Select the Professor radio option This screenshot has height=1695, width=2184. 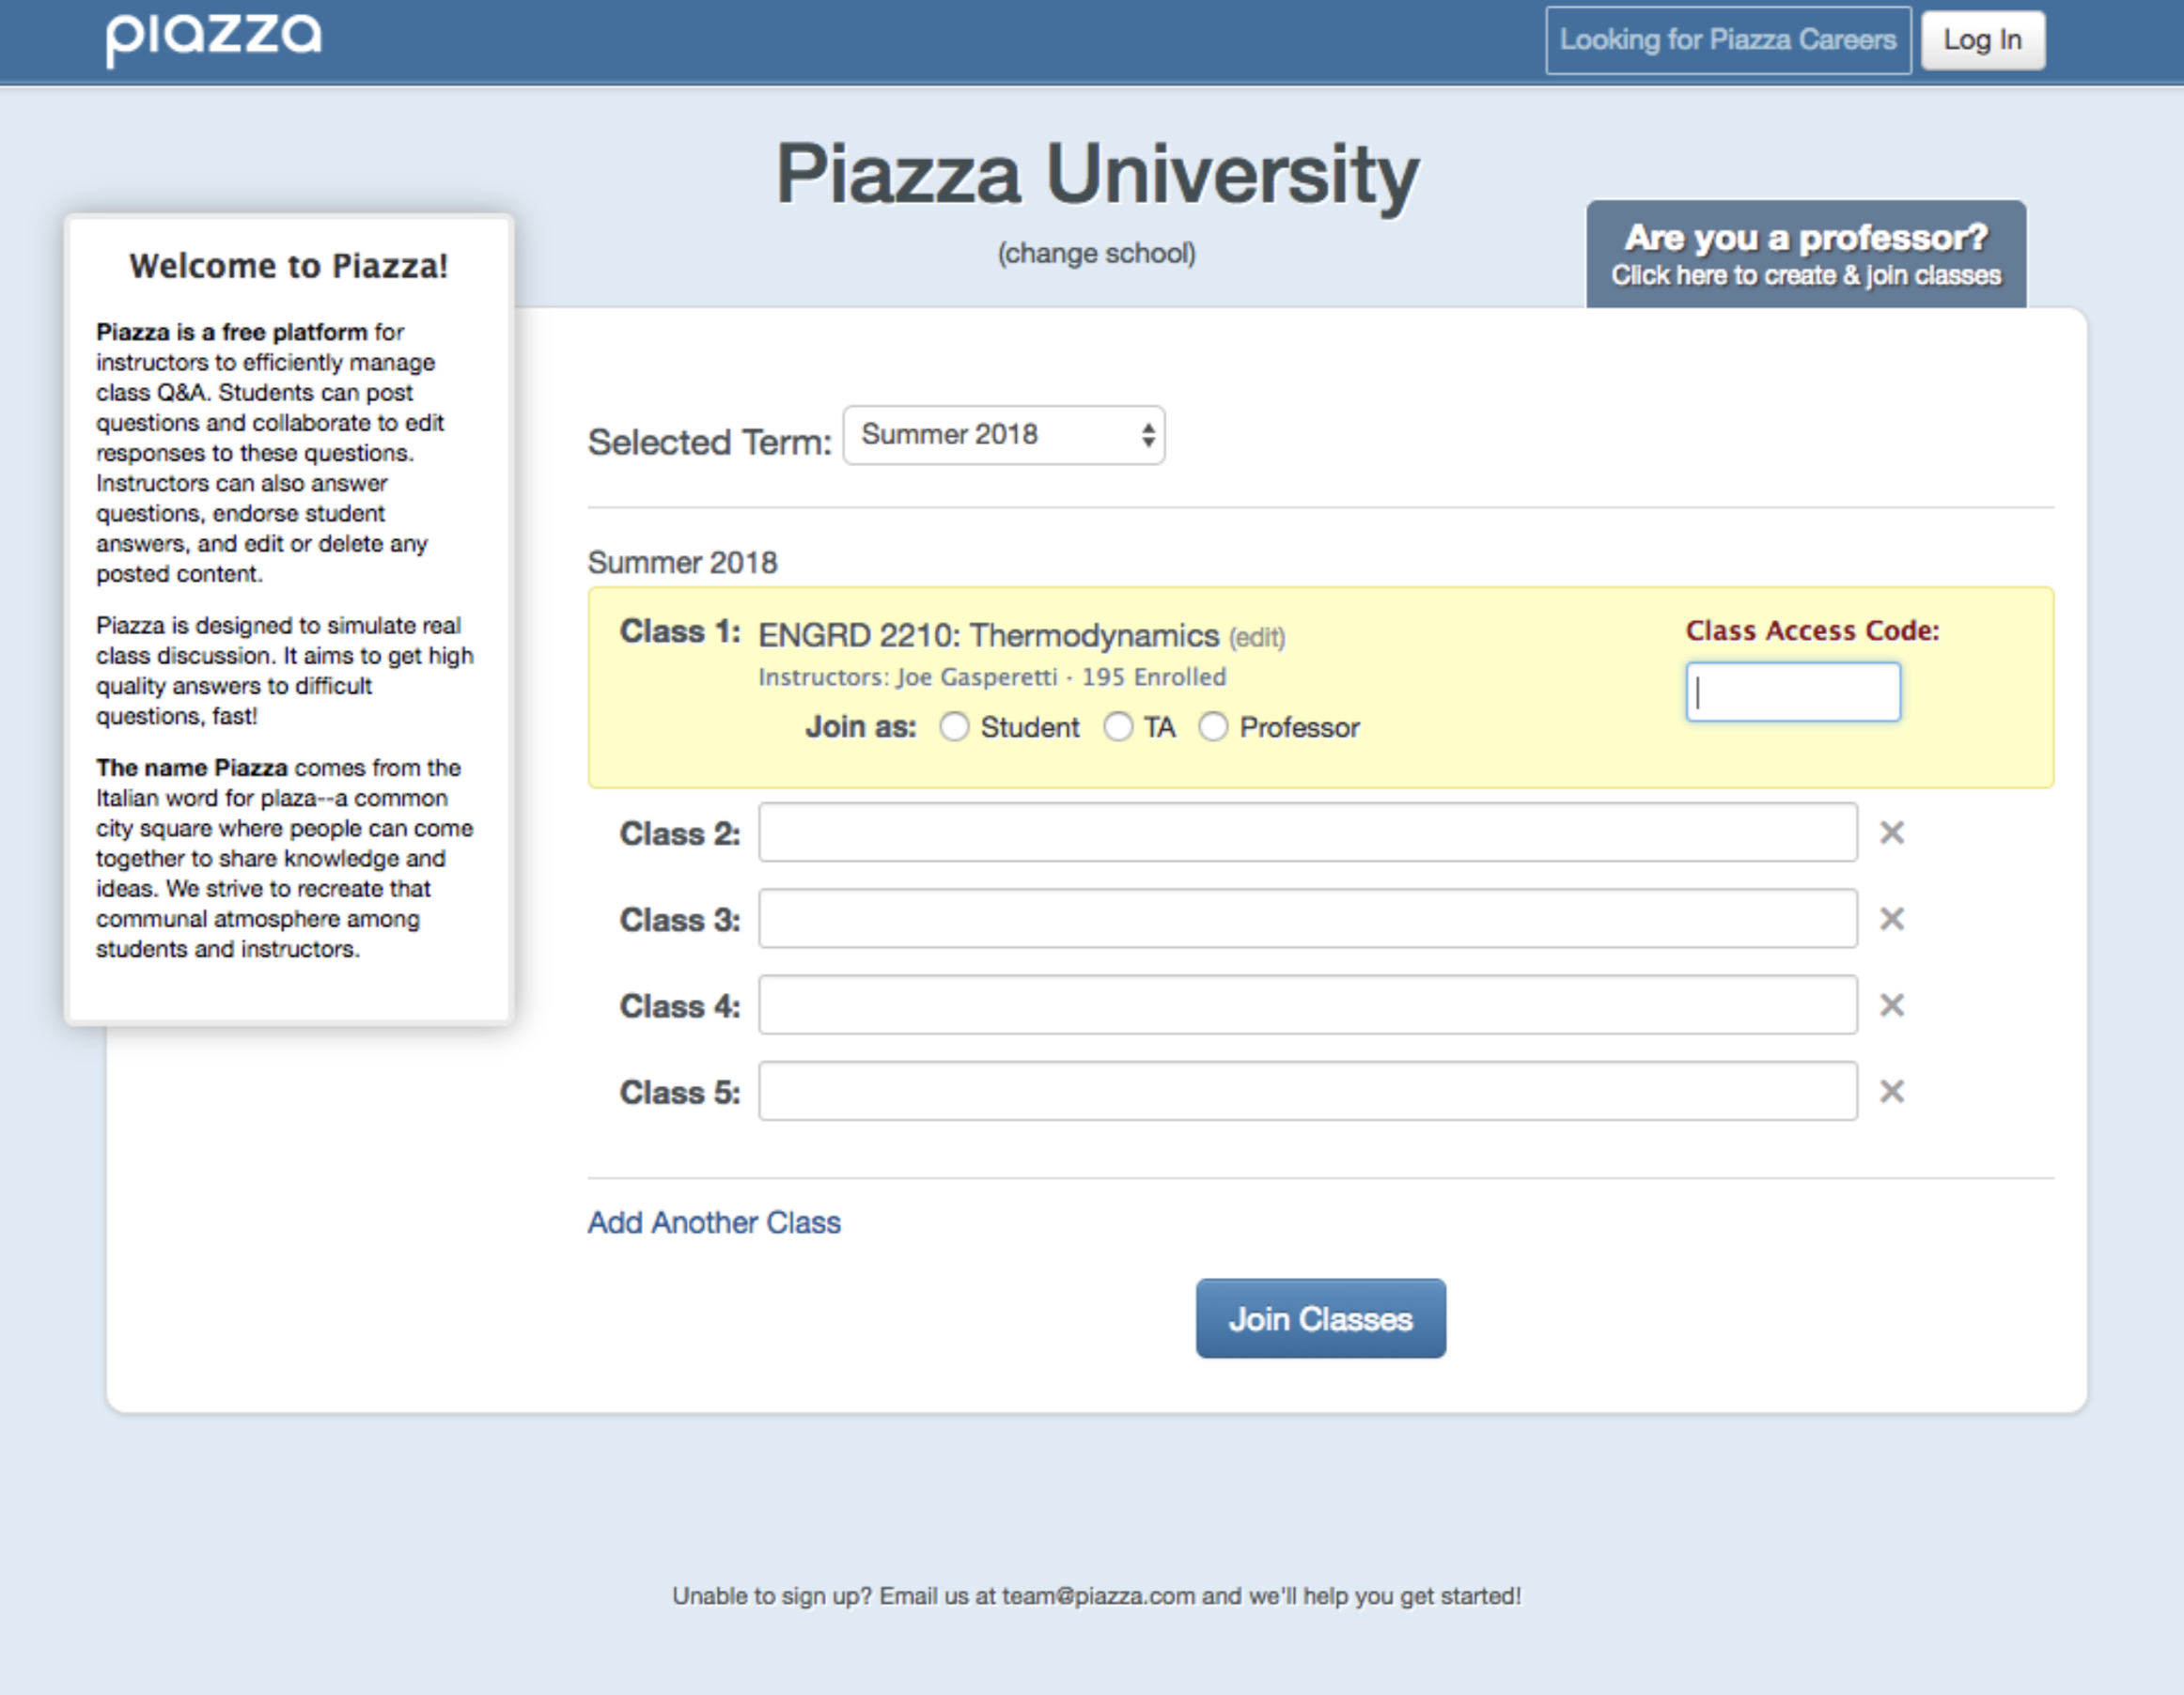pyautogui.click(x=1213, y=727)
